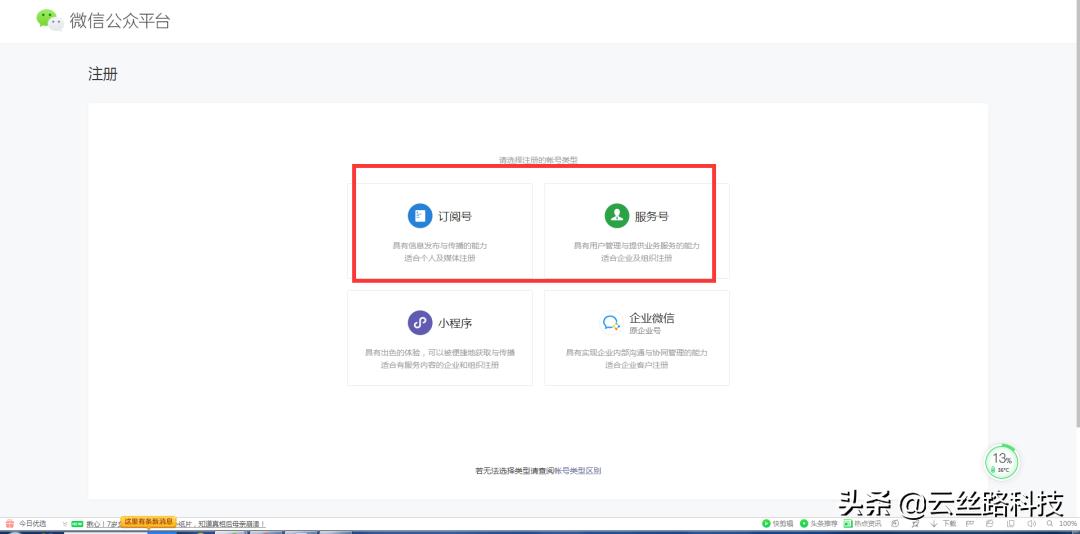
Task: Click 这里有条新消息 notification bubble
Action: pos(149,522)
